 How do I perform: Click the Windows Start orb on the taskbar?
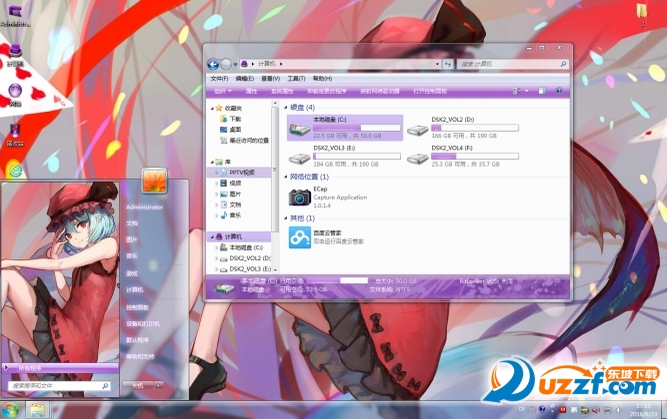tap(10, 410)
